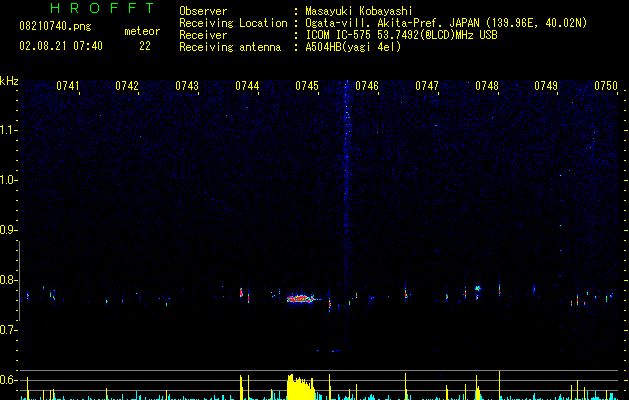Image resolution: width=629 pixels, height=400 pixels.
Task: Click the meteor count 22
Action: pyautogui.click(x=145, y=46)
